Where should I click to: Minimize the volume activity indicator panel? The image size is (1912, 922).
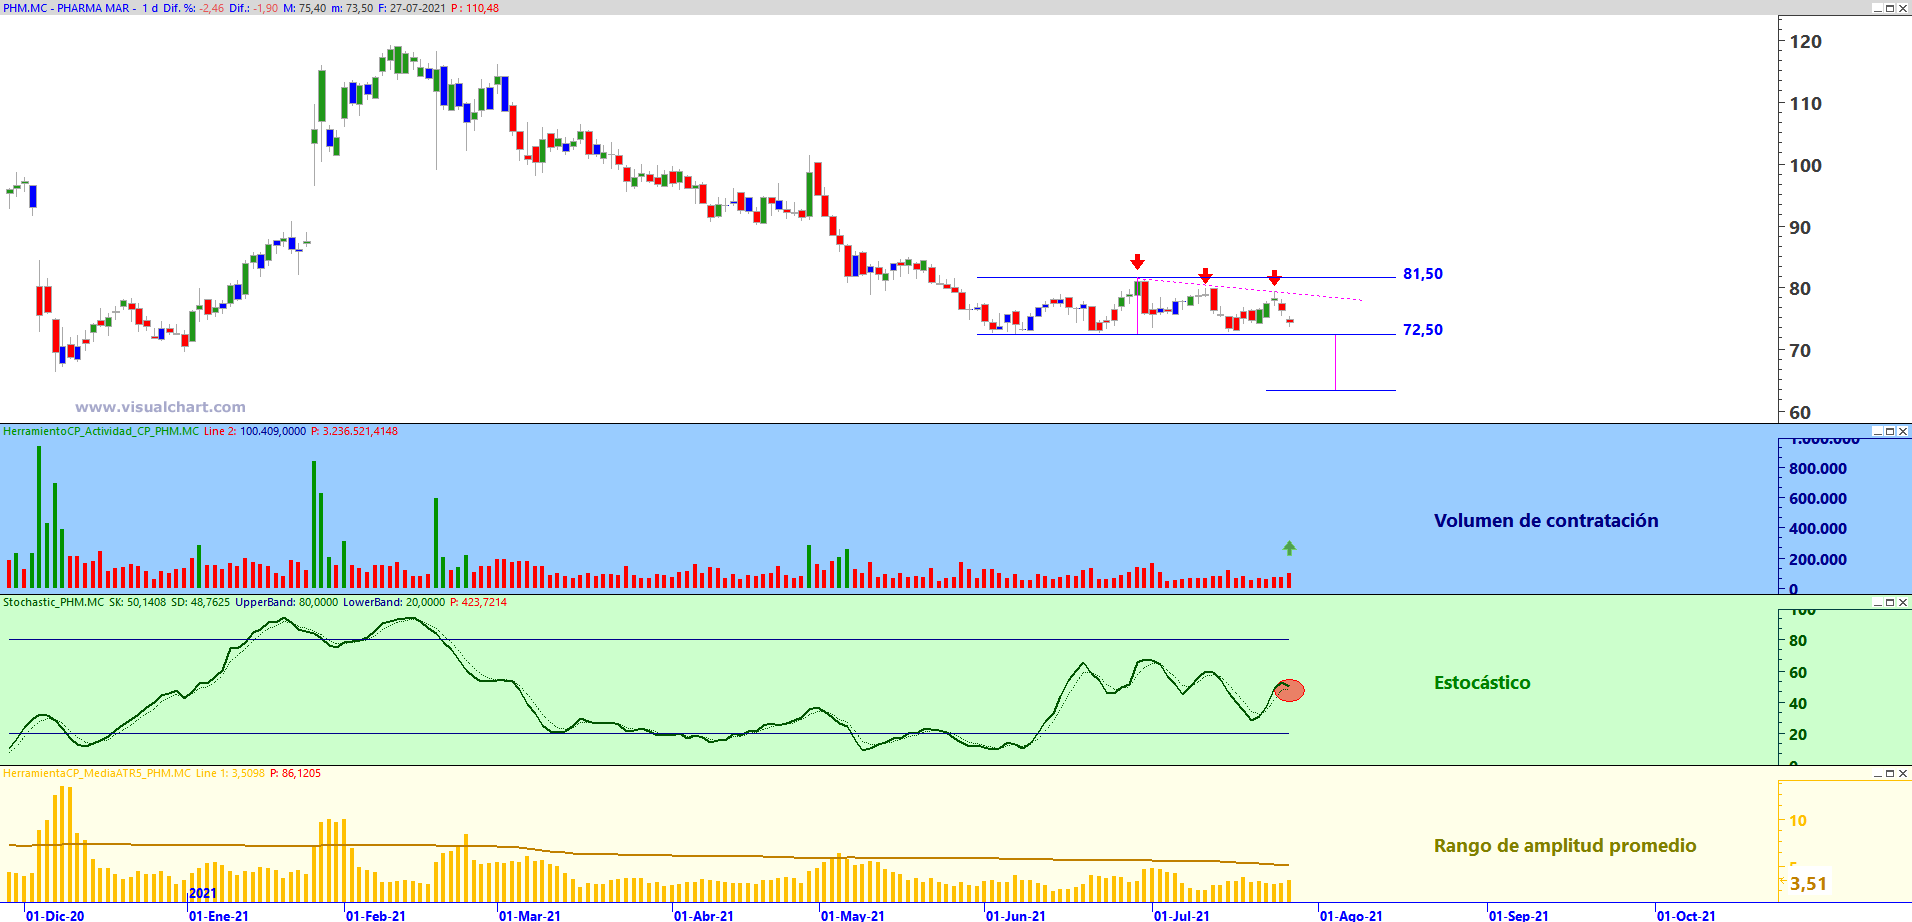click(x=1877, y=432)
